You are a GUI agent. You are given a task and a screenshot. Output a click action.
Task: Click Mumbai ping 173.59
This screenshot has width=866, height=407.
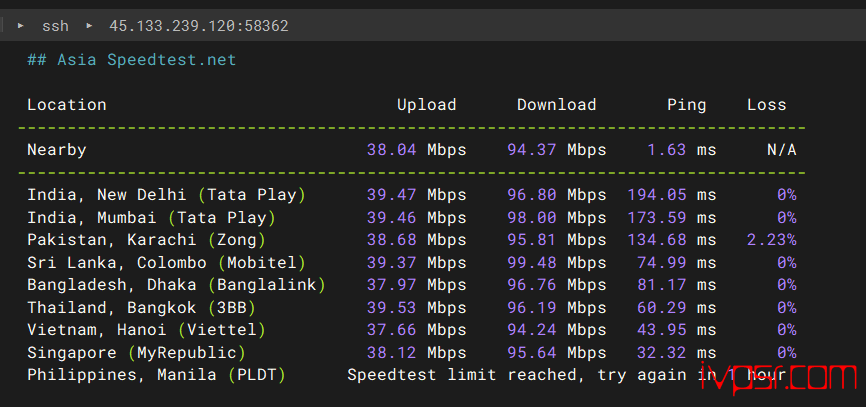(x=657, y=218)
